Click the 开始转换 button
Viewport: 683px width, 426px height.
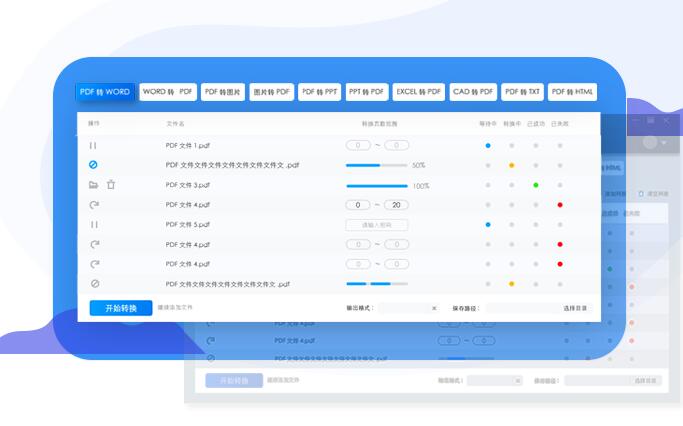click(120, 308)
